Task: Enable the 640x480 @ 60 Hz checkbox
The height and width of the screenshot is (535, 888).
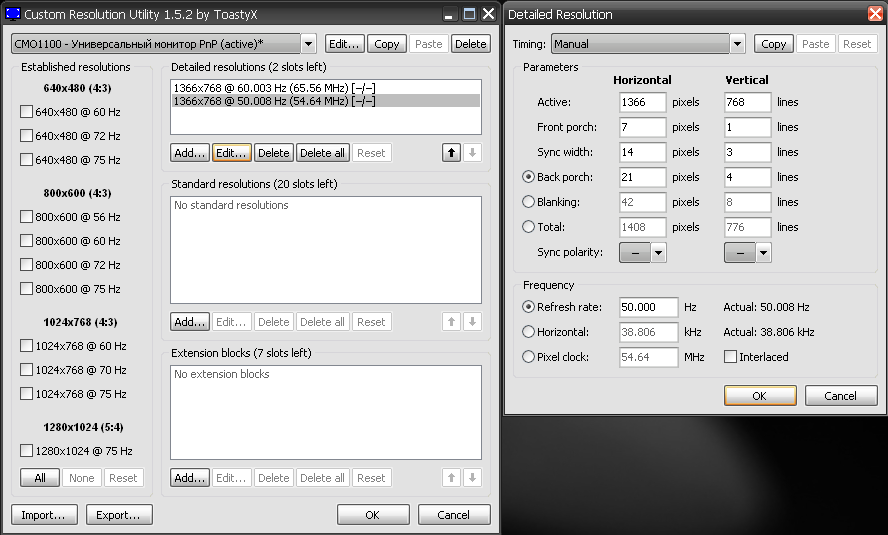Action: (x=27, y=112)
